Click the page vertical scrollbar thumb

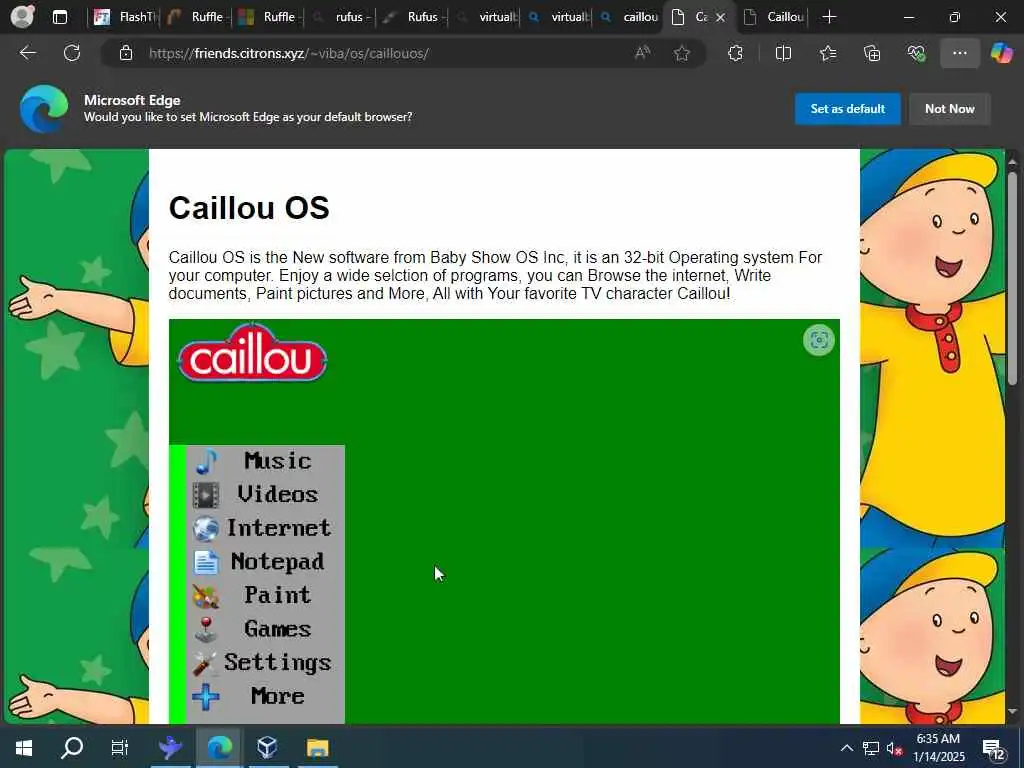(1012, 277)
